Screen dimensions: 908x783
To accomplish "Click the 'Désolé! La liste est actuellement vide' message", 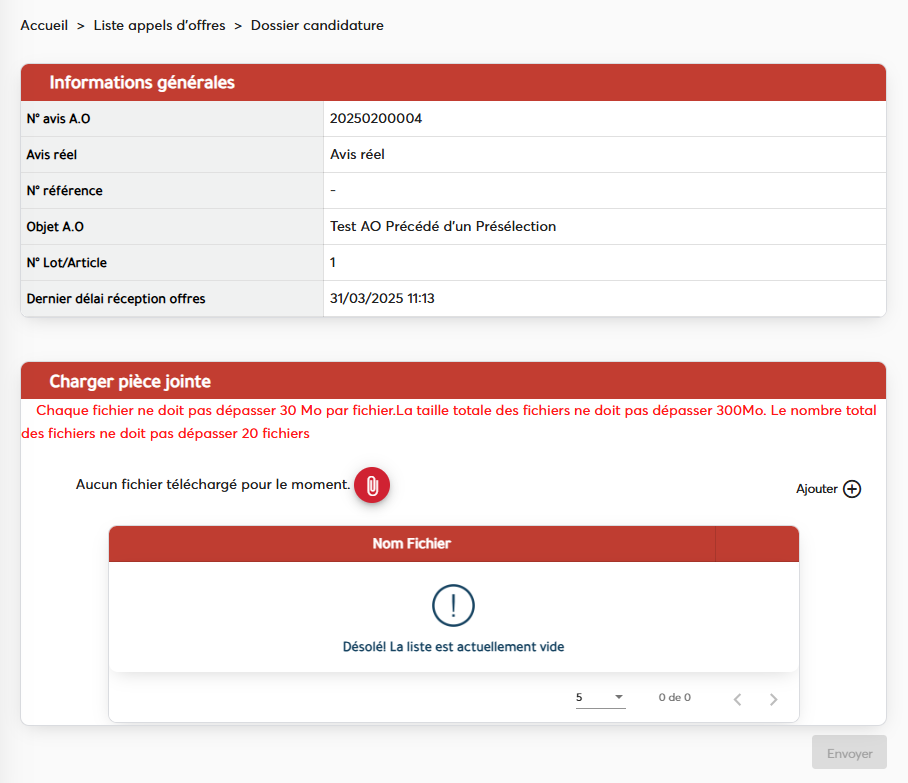I will [453, 647].
